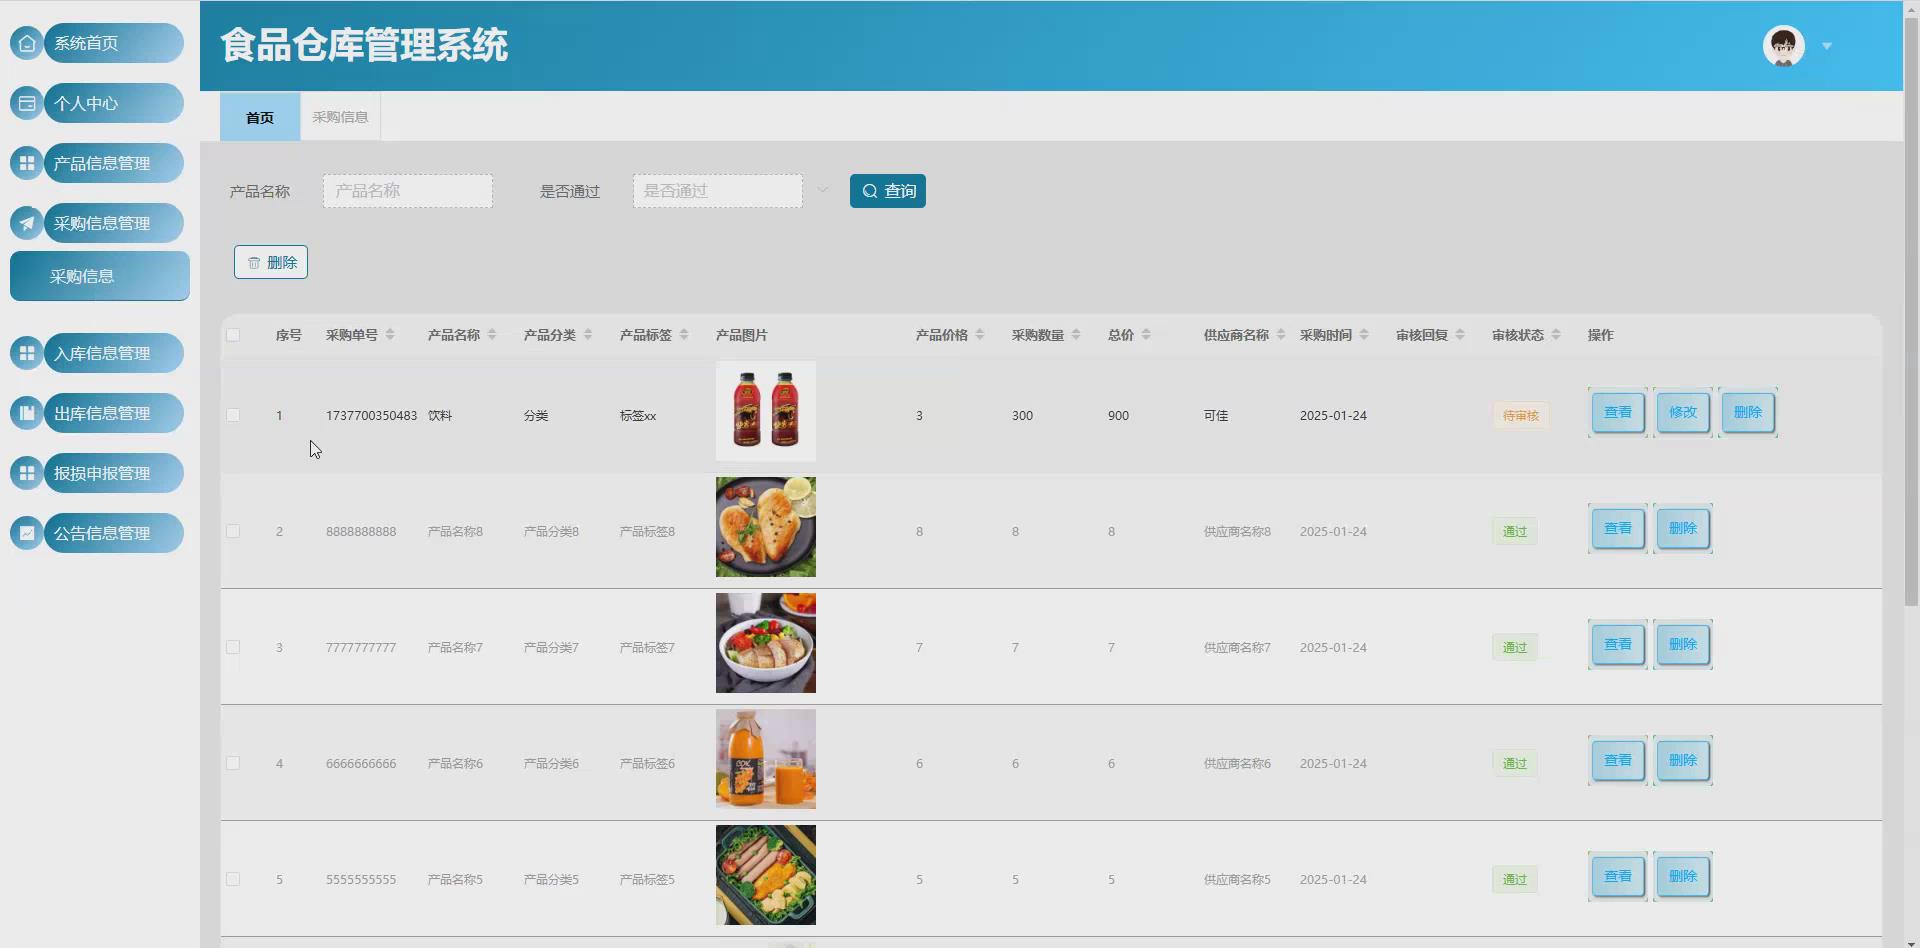The image size is (1920, 948).
Task: Click 查看 for order 5555555555
Action: pos(1618,876)
